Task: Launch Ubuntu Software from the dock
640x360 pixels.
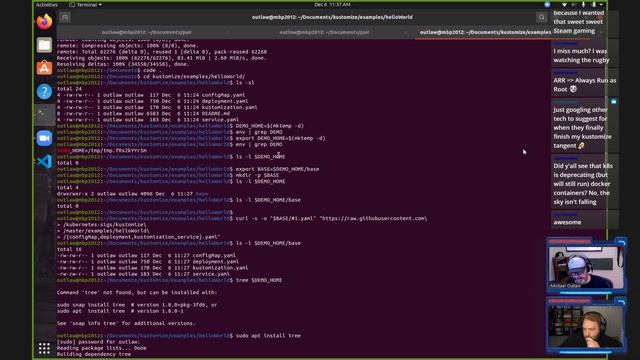Action: [44, 68]
